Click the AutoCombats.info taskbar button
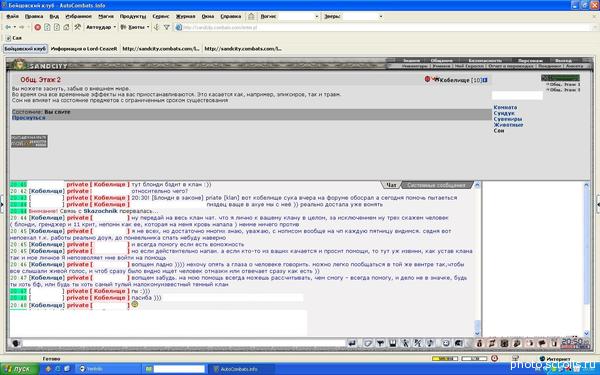Image resolution: width=600 pixels, height=375 pixels. 241,369
